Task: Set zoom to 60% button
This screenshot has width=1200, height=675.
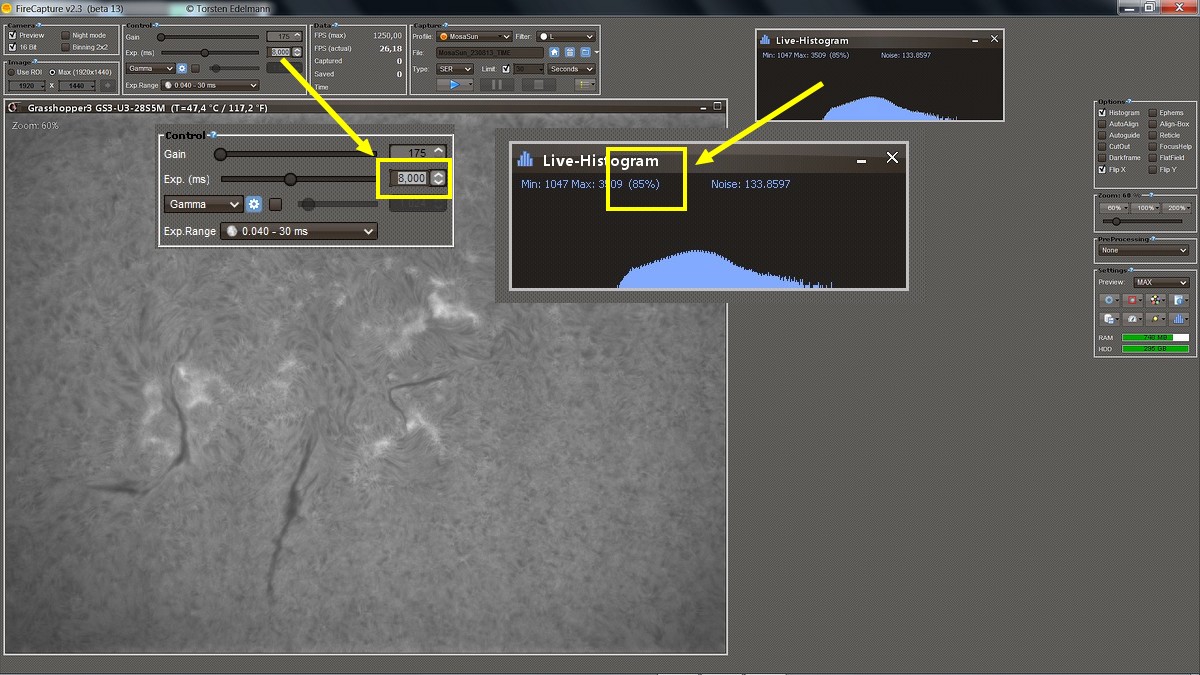Action: point(1114,207)
